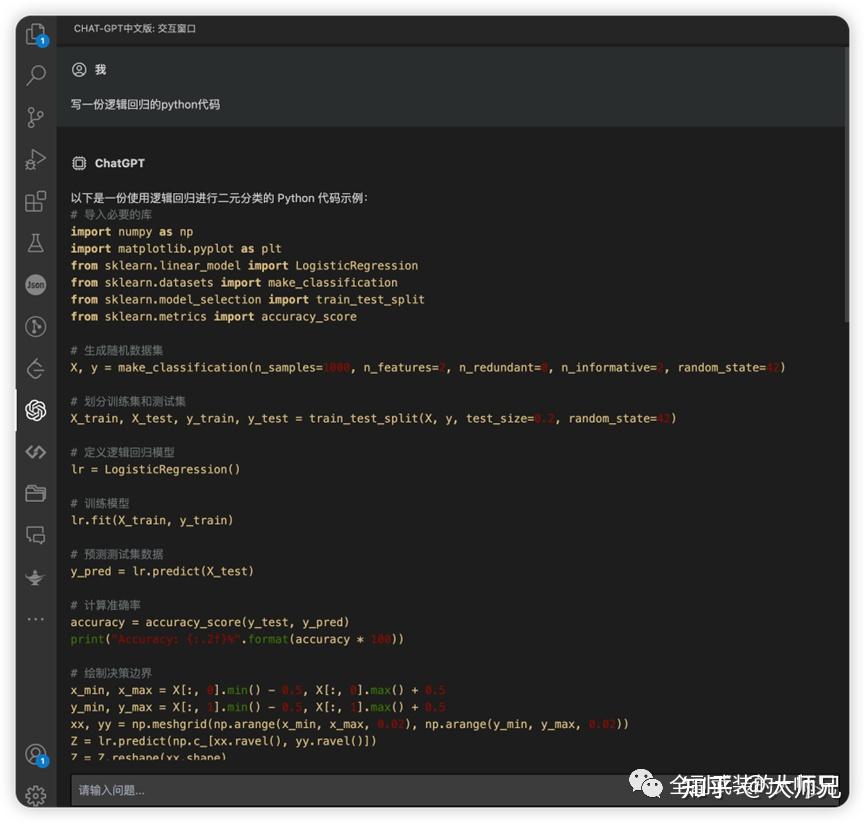The height and width of the screenshot is (823, 865).
Task: Open the Search view icon
Action: pyautogui.click(x=36, y=76)
